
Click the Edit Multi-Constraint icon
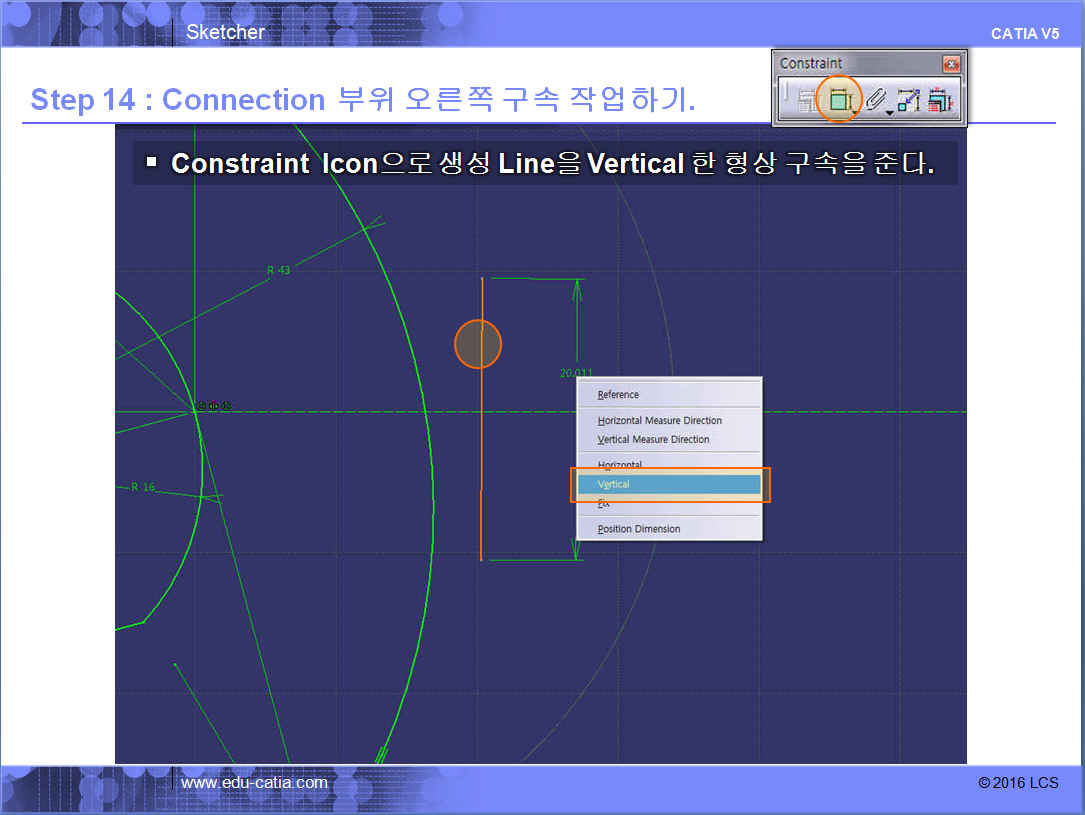[940, 100]
